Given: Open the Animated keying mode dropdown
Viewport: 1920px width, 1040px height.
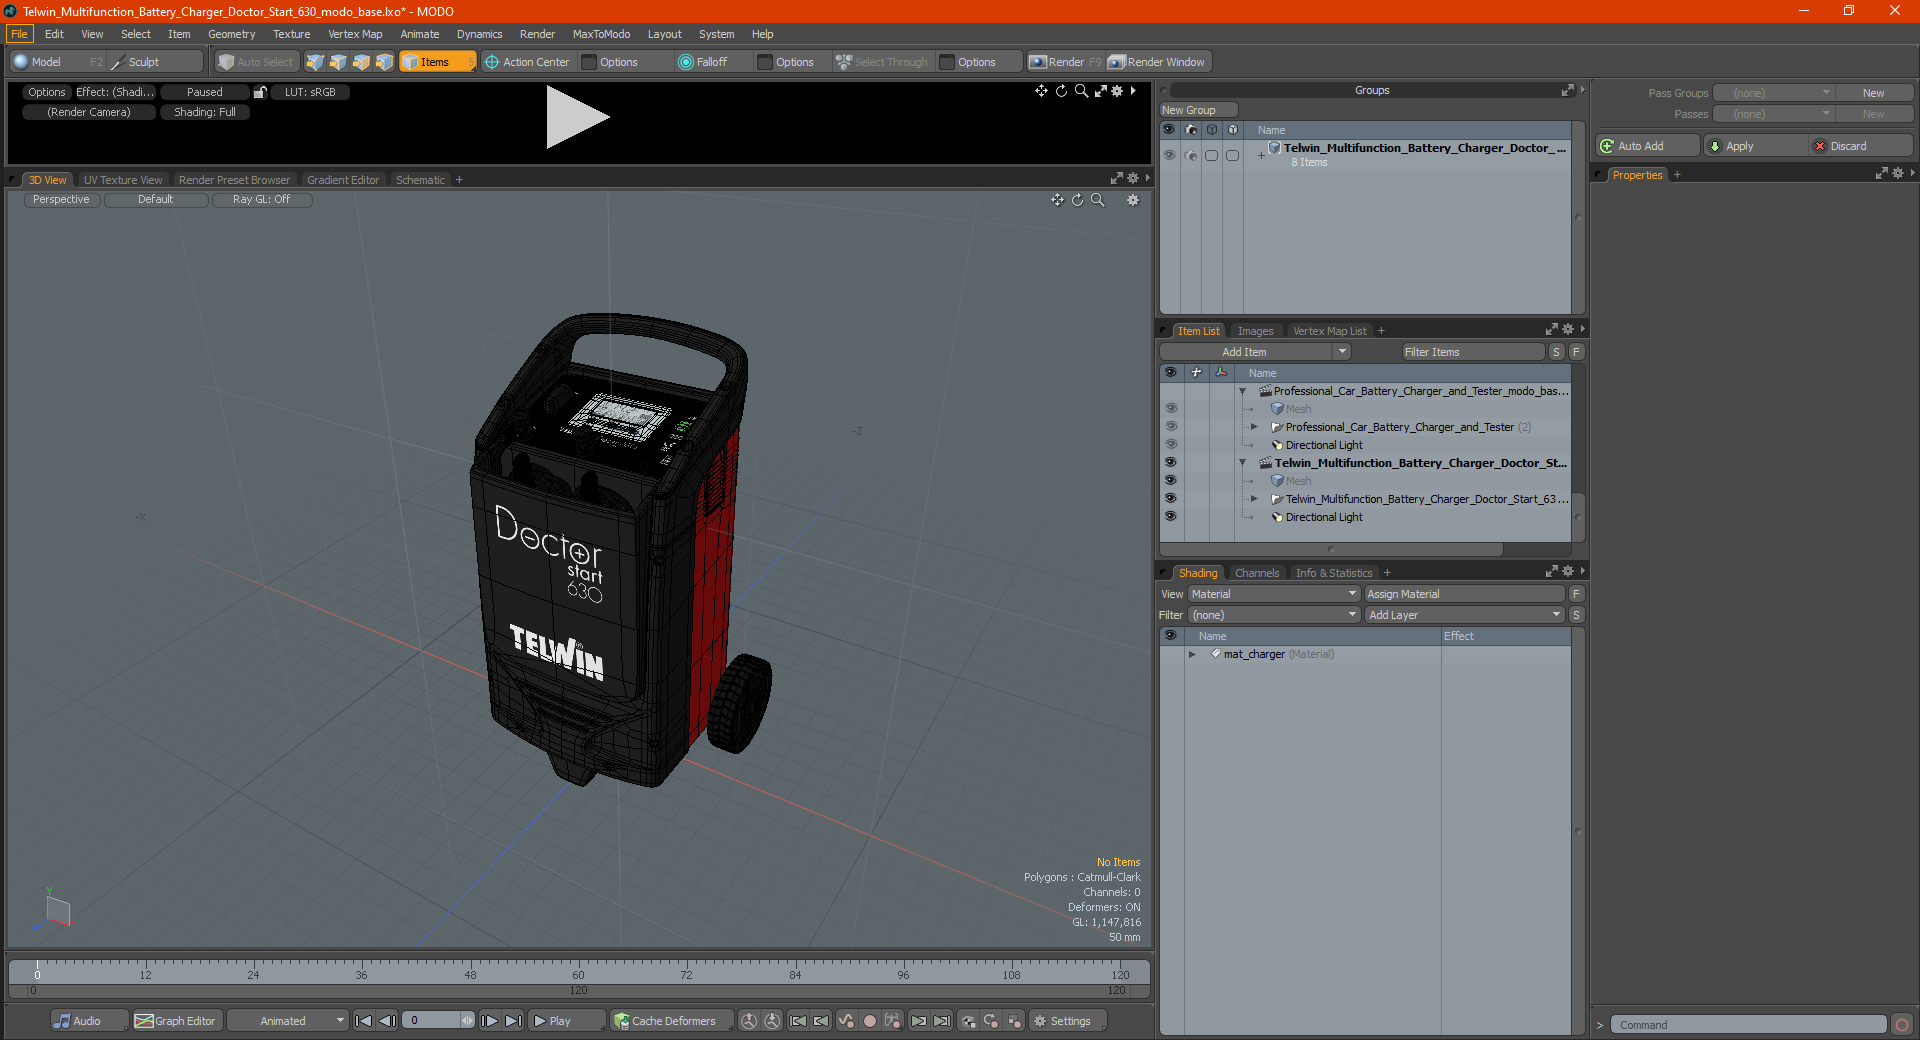Looking at the screenshot, I should [287, 1021].
